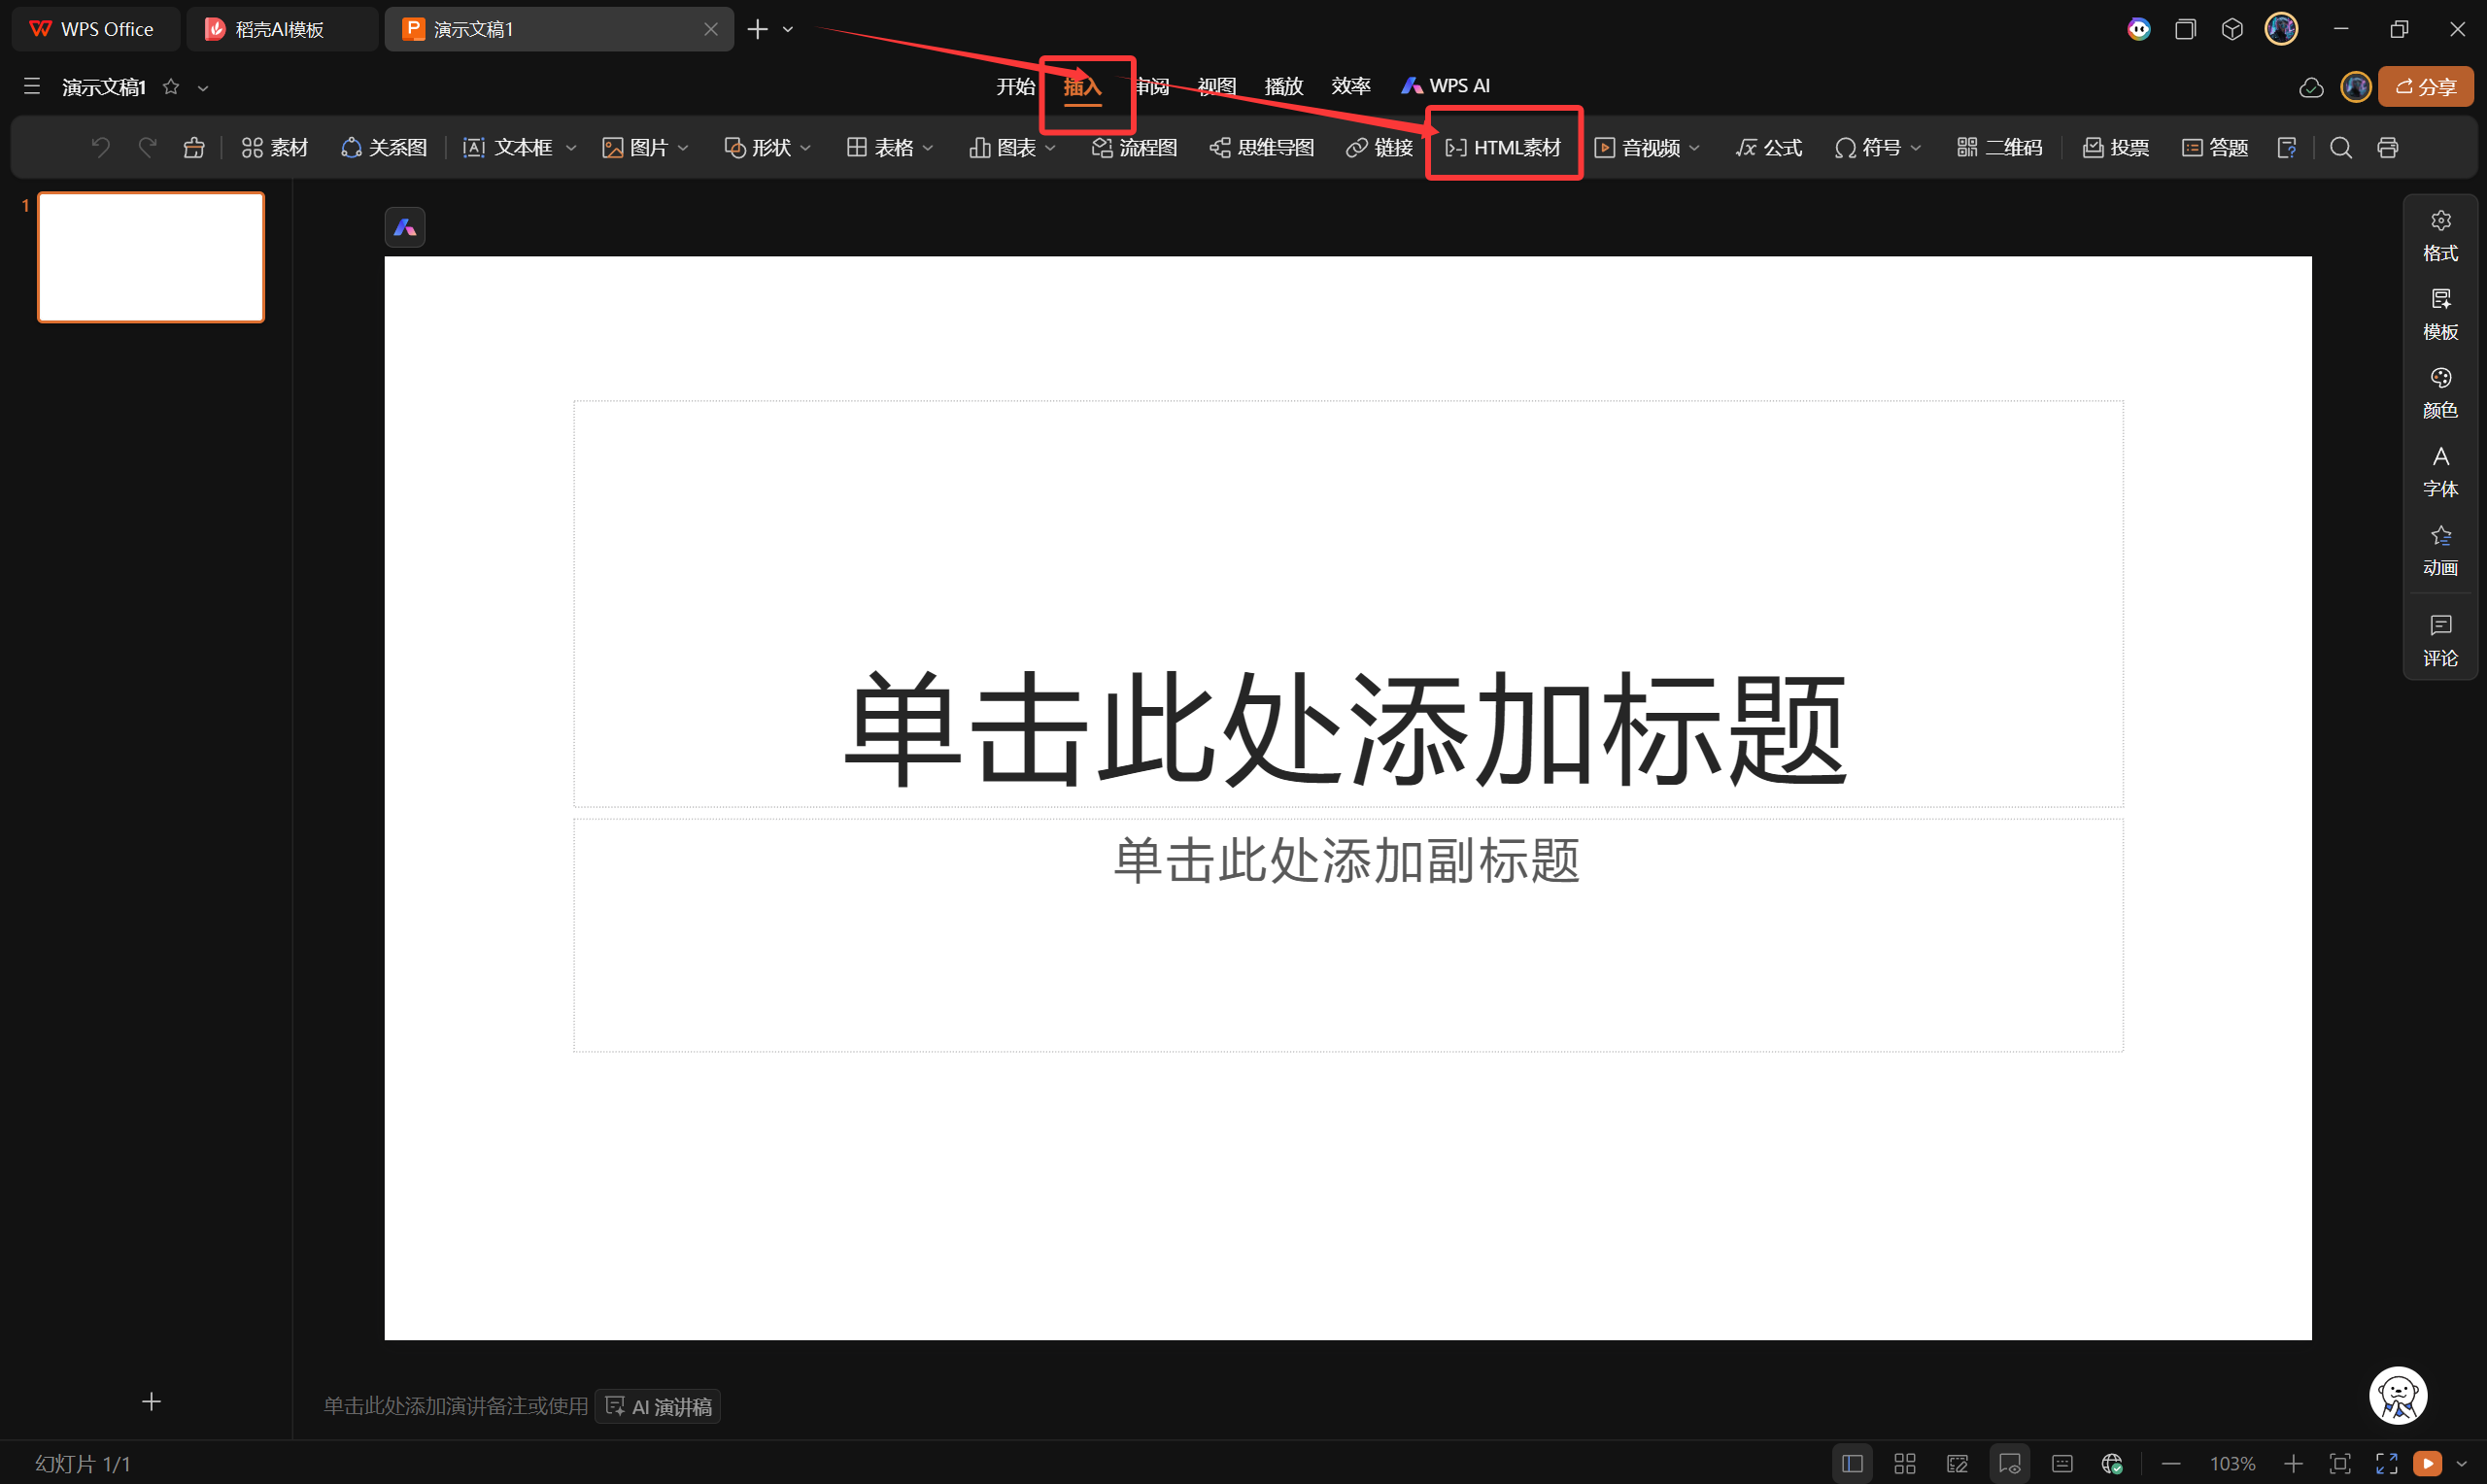
Task: Expand the Picture (图片) dropdown arrow
Action: [x=684, y=148]
